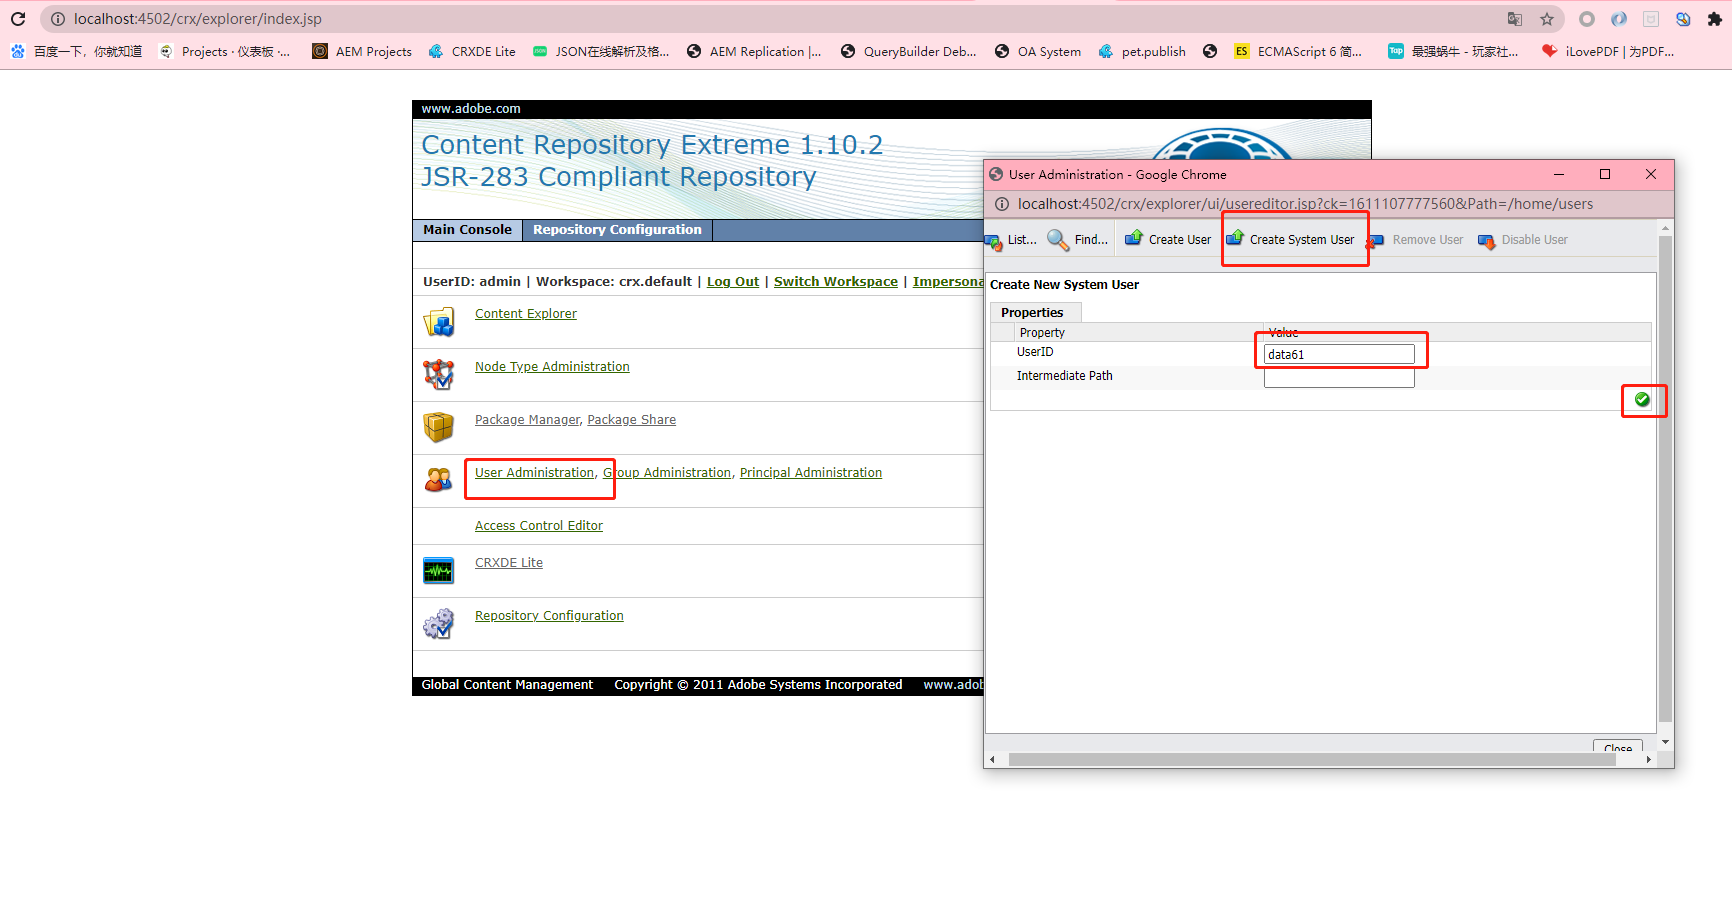1732x920 pixels.
Task: Click the User Administration people icon
Action: pyautogui.click(x=439, y=481)
